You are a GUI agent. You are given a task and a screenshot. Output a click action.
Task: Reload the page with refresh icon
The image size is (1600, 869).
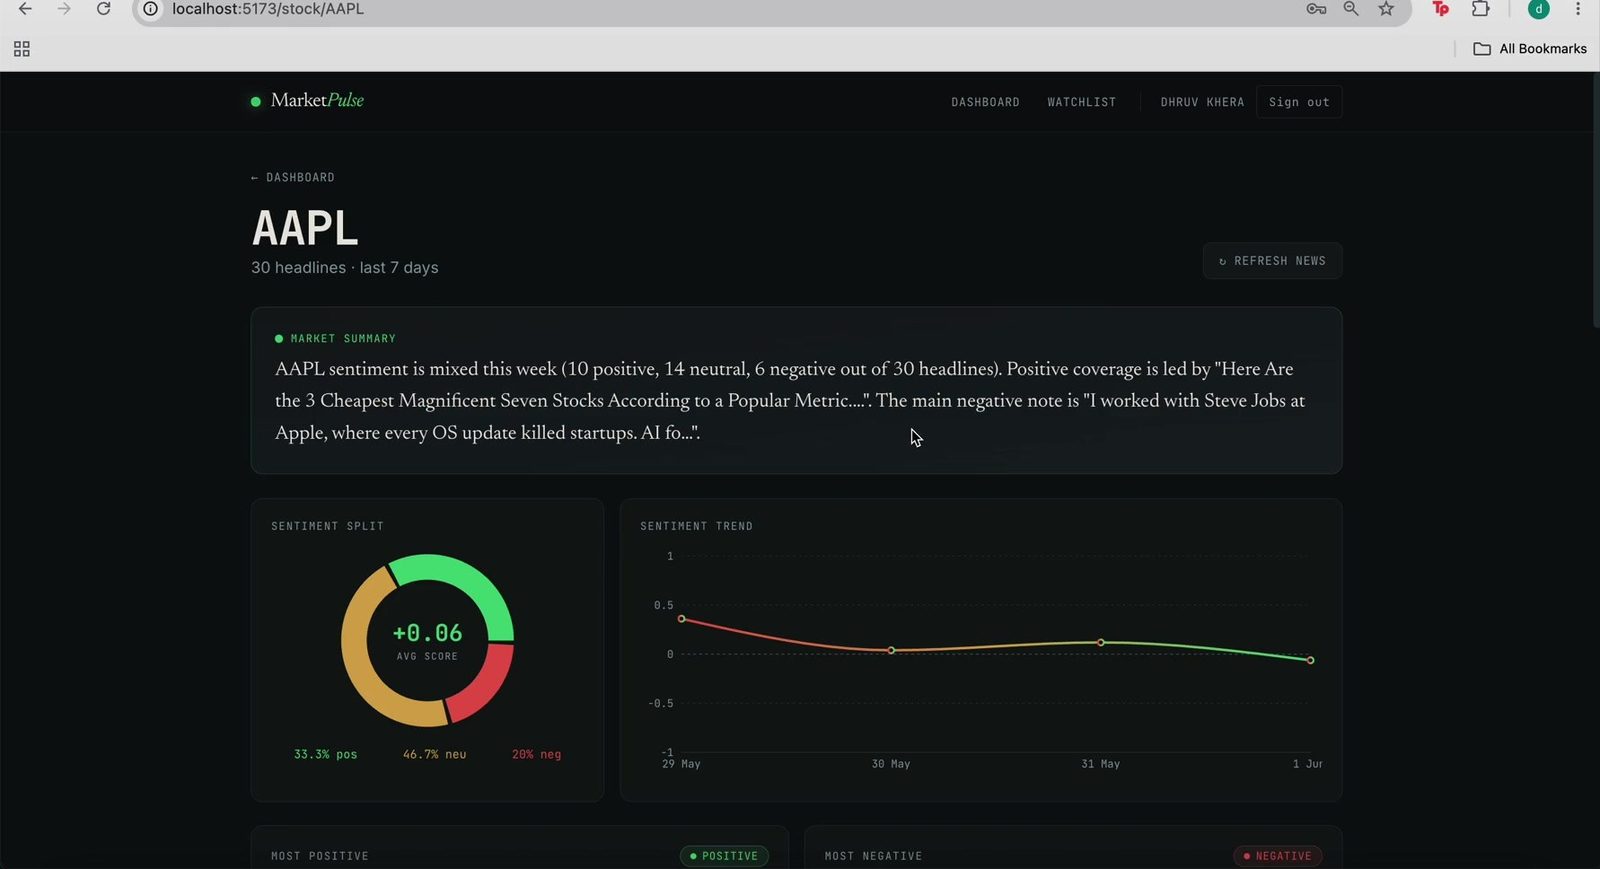[103, 9]
